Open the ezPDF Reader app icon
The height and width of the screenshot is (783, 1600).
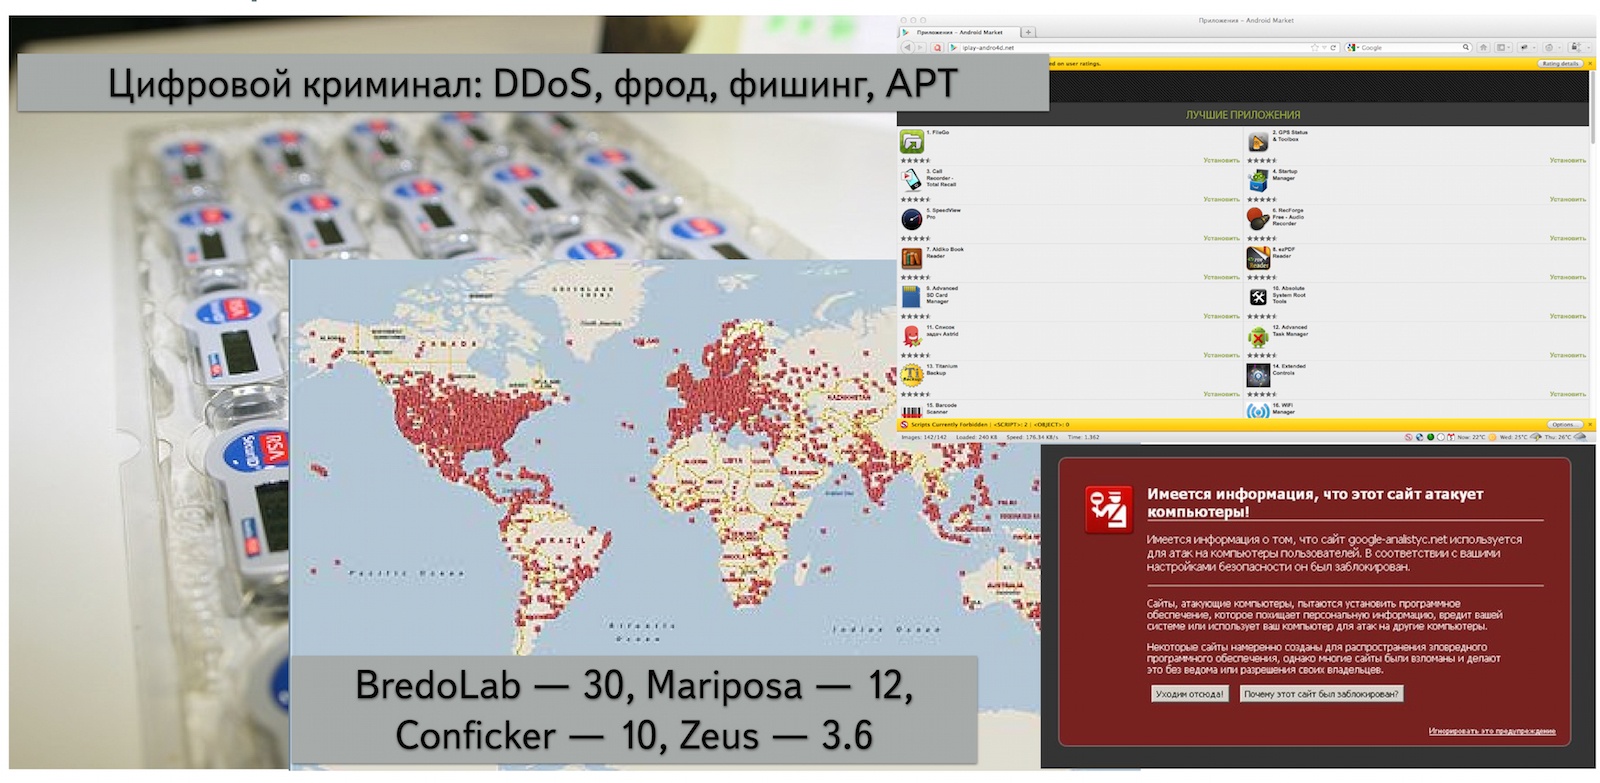(x=1258, y=258)
